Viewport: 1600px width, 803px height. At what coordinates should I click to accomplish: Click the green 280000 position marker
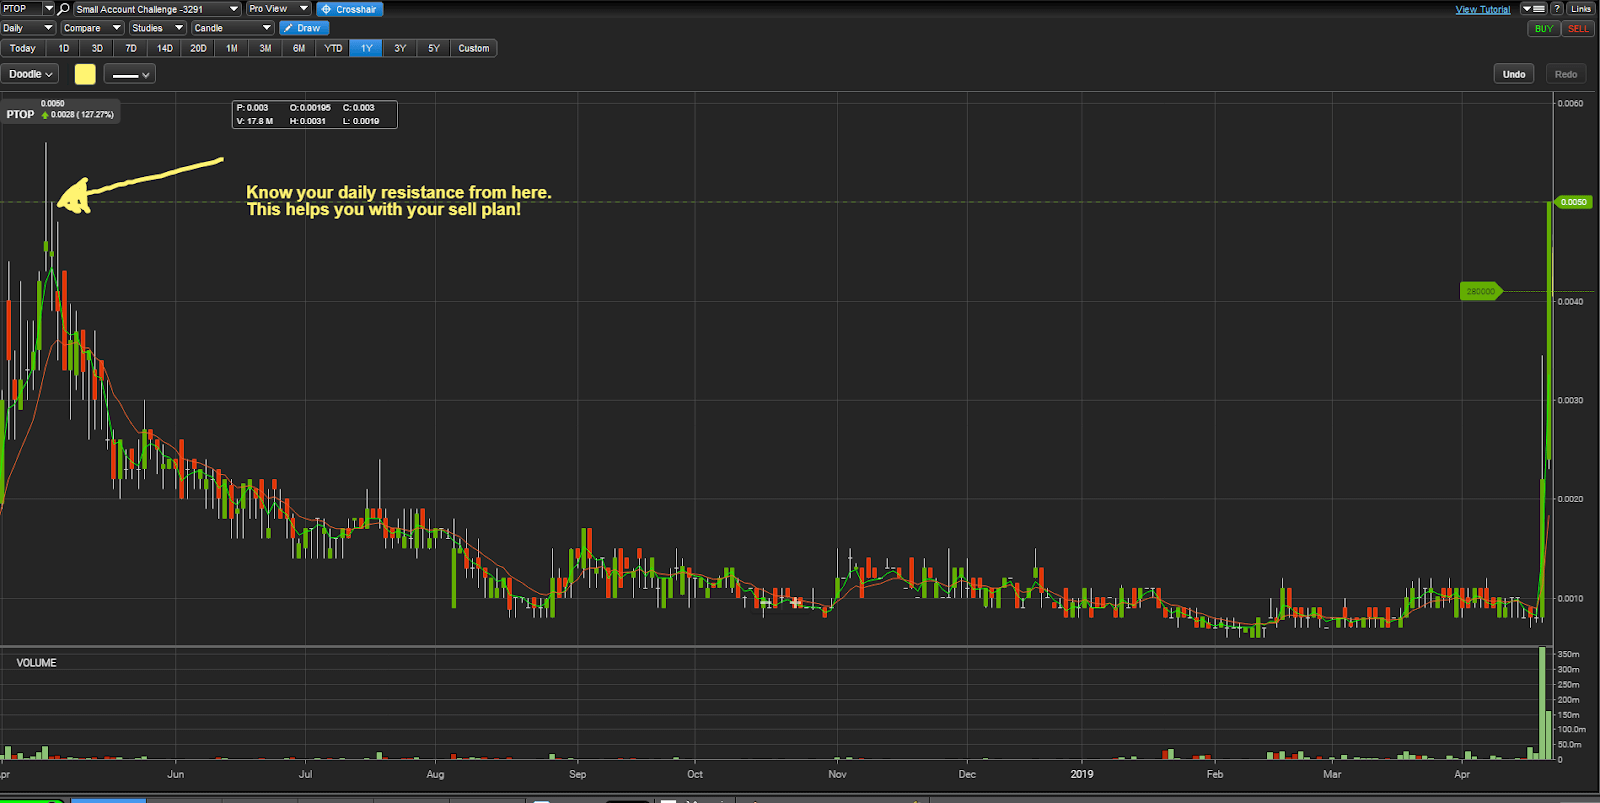pos(1481,292)
